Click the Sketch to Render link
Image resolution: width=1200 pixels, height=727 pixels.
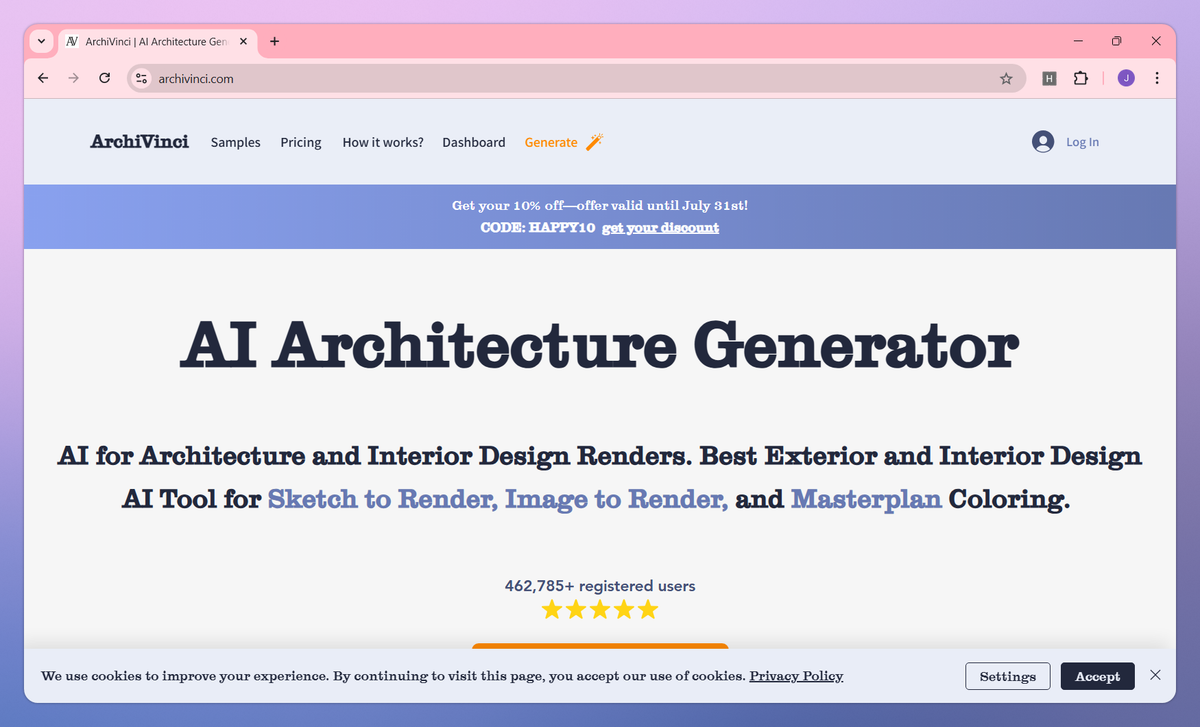pyautogui.click(x=382, y=498)
